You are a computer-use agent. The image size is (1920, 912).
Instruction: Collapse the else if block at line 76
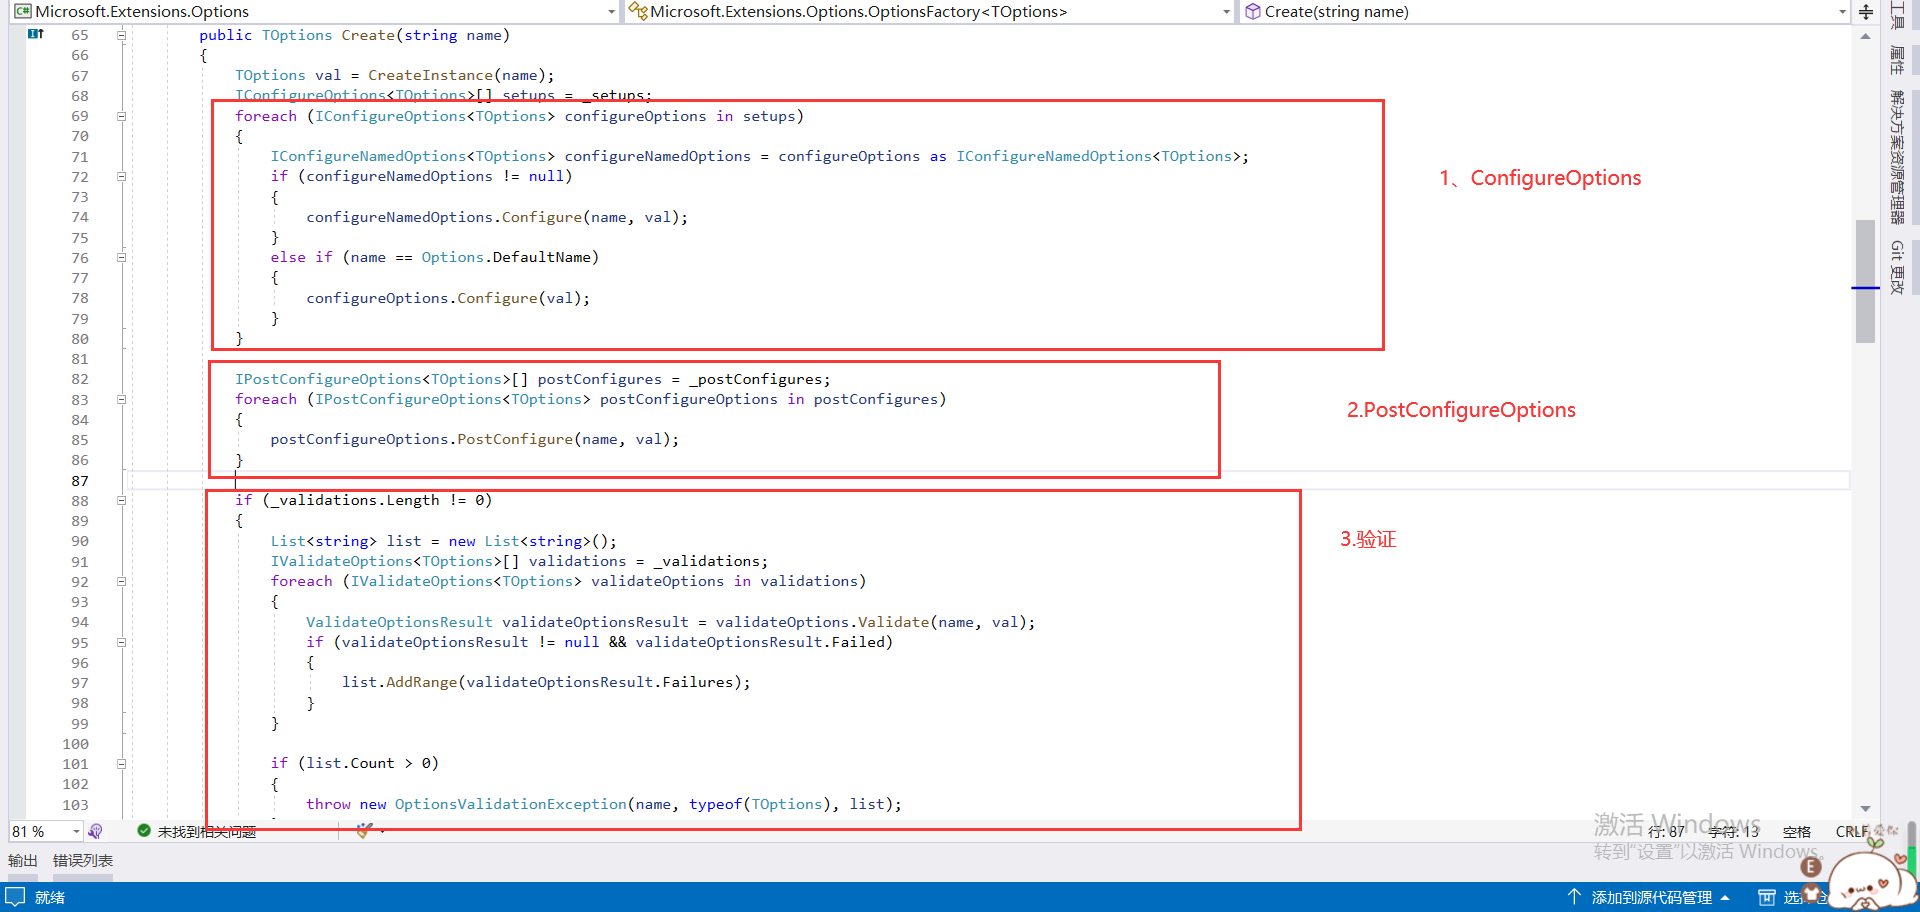(x=122, y=258)
